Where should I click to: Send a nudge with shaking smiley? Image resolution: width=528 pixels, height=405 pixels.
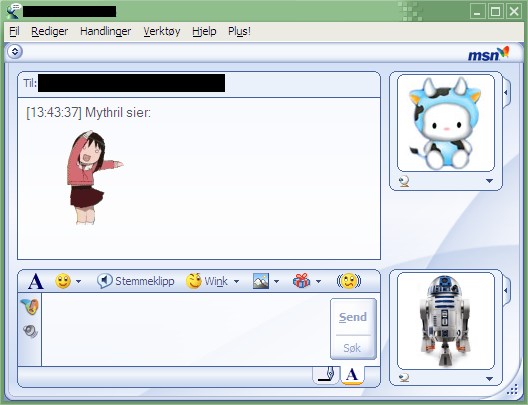pos(349,281)
